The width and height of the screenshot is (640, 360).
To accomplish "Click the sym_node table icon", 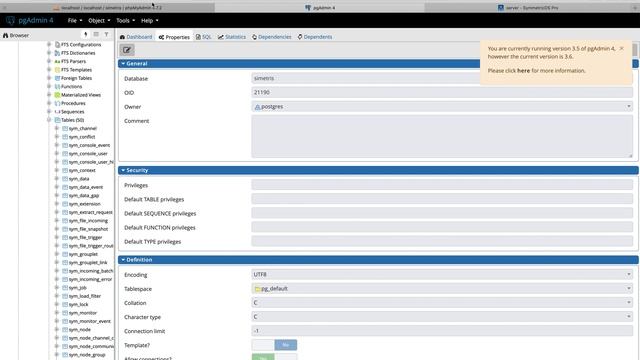I will 65,329.
